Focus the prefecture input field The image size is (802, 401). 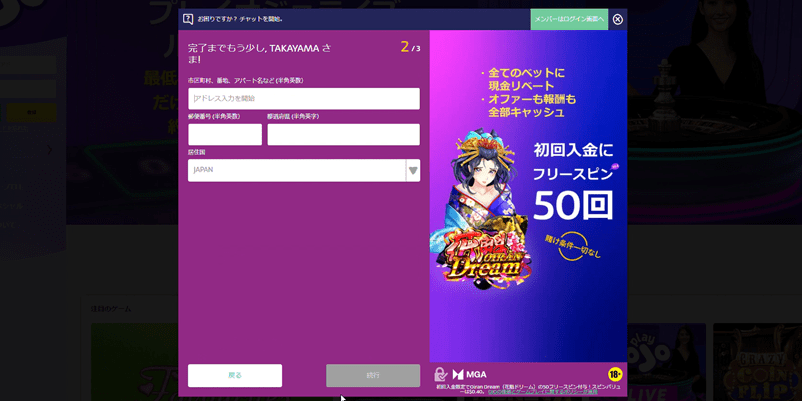343,135
